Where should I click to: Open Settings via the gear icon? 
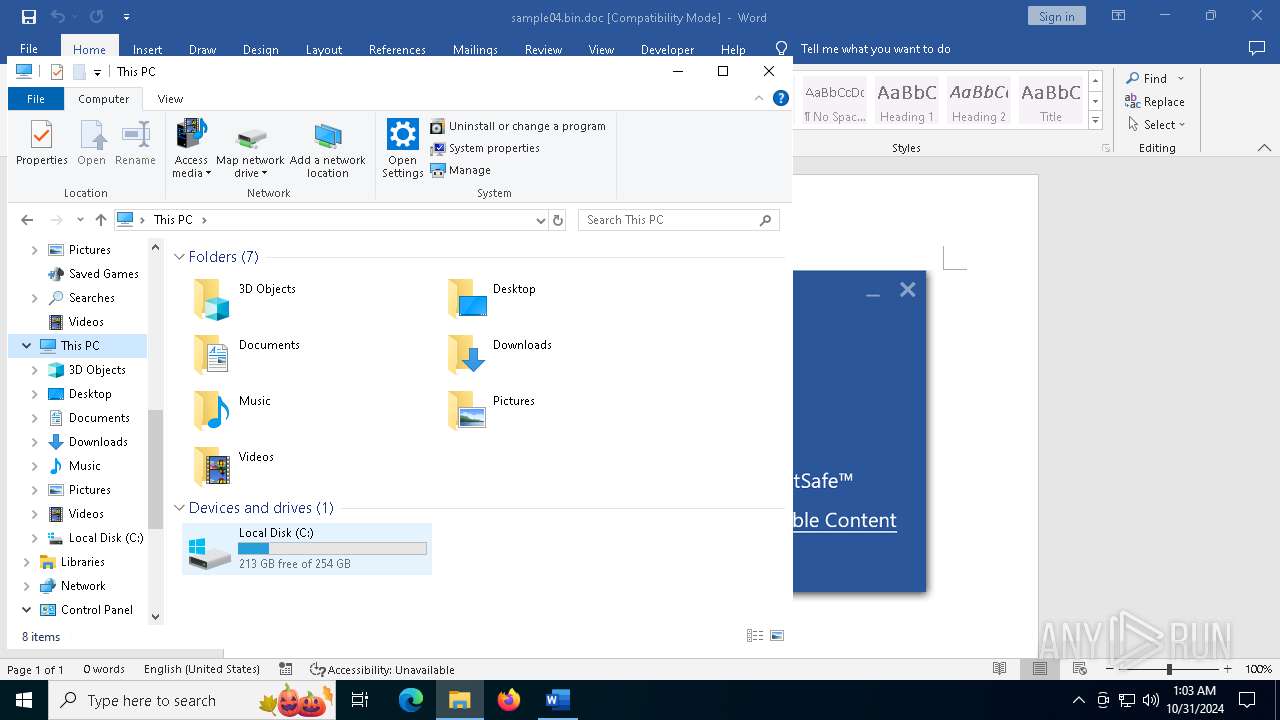tap(402, 148)
